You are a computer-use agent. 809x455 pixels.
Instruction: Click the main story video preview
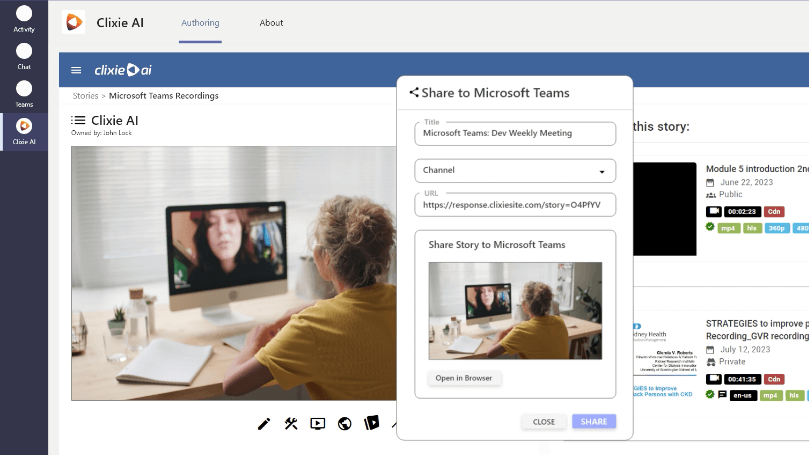[x=234, y=273]
